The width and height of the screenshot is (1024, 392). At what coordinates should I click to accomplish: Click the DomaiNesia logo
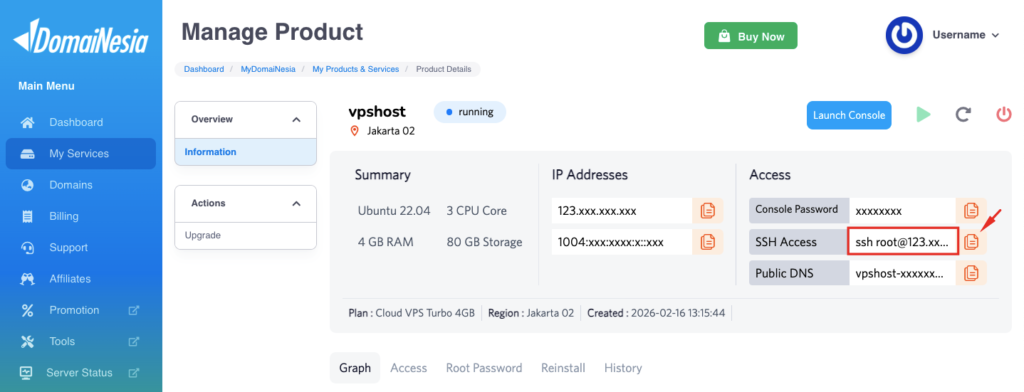pos(81,37)
